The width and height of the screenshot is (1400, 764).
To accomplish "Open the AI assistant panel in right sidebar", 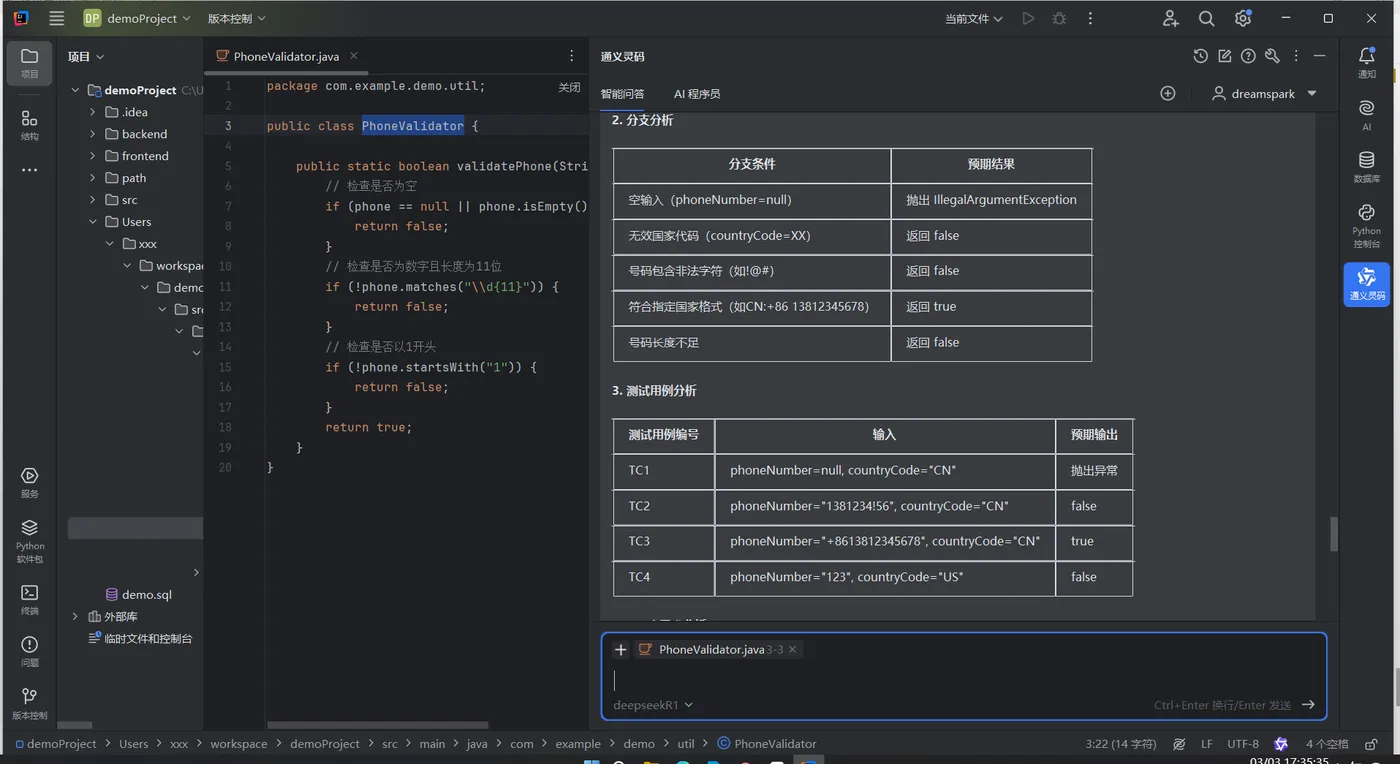I will pos(1366,115).
